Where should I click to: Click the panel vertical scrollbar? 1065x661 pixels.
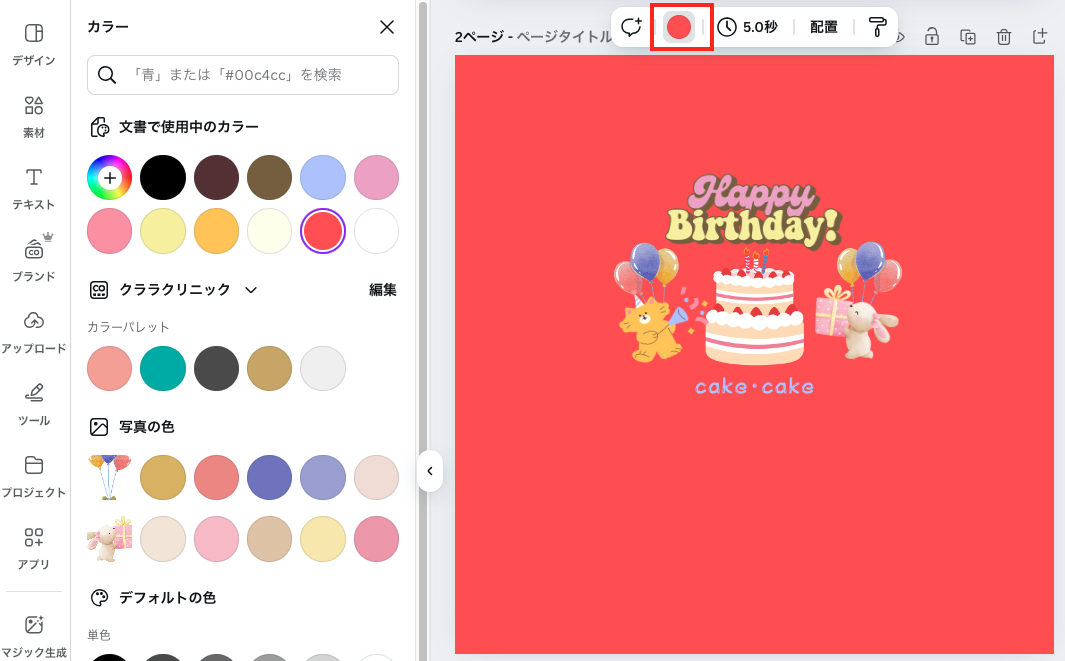[x=423, y=330]
